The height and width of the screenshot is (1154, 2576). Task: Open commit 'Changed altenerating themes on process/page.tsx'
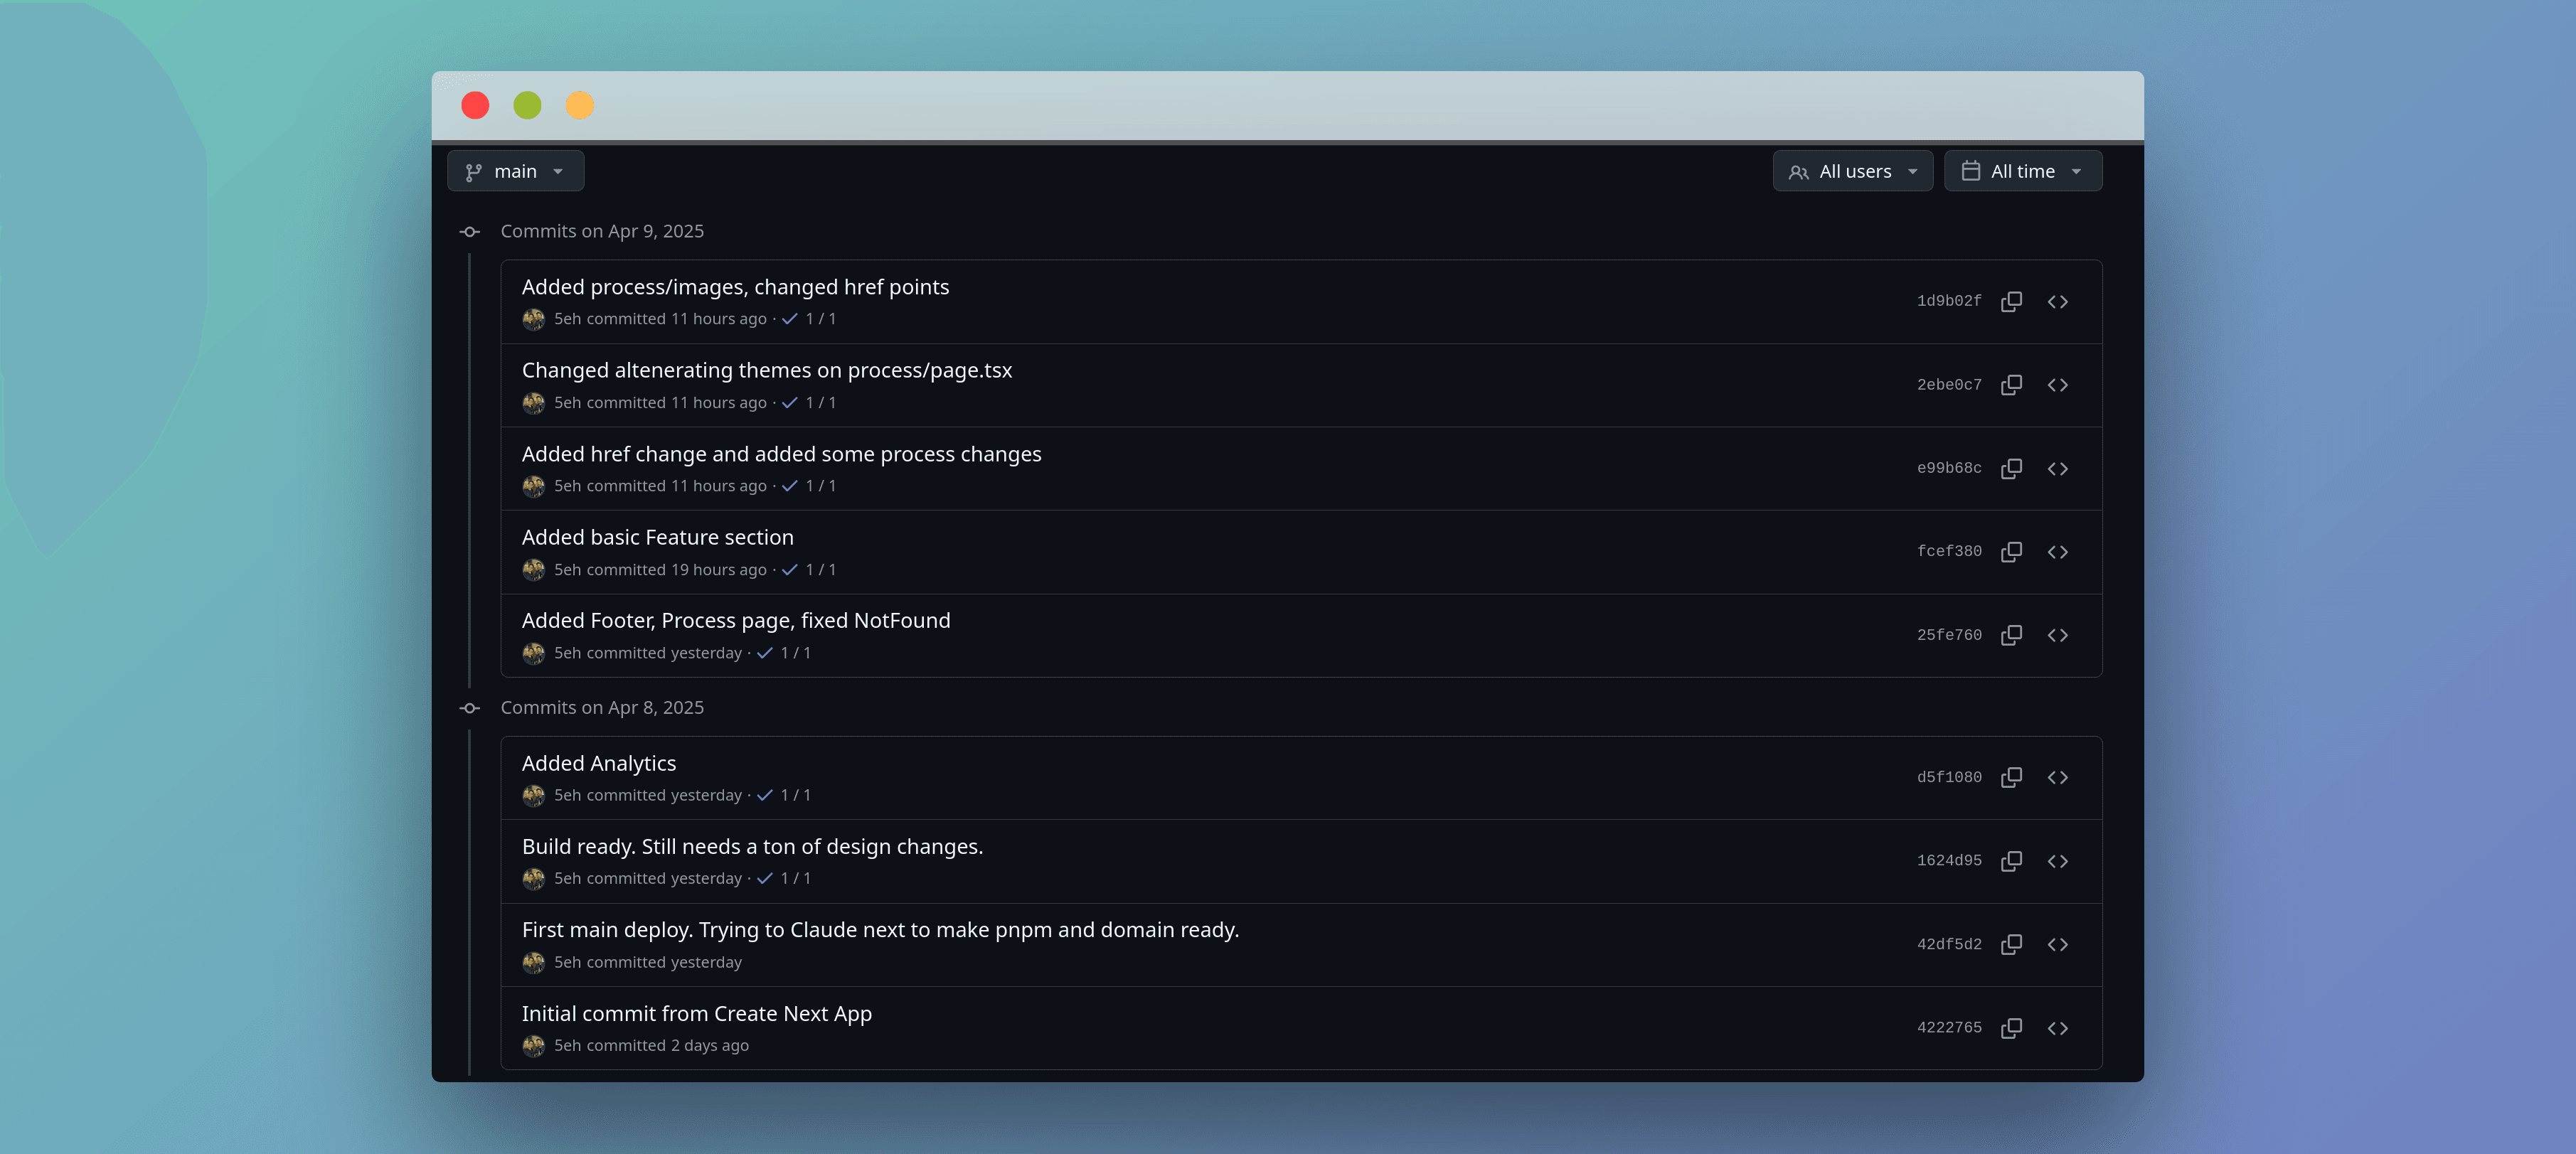pyautogui.click(x=767, y=370)
